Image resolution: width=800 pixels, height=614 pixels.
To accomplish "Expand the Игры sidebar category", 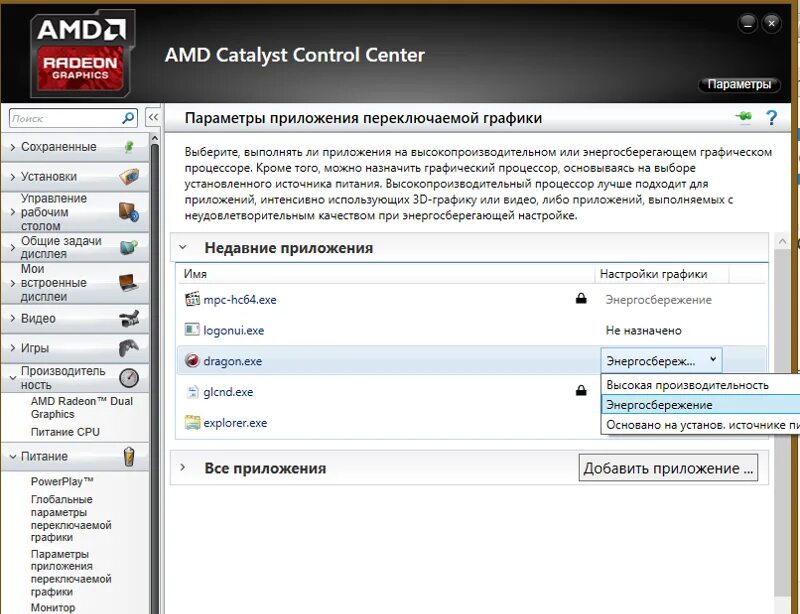I will (13, 348).
